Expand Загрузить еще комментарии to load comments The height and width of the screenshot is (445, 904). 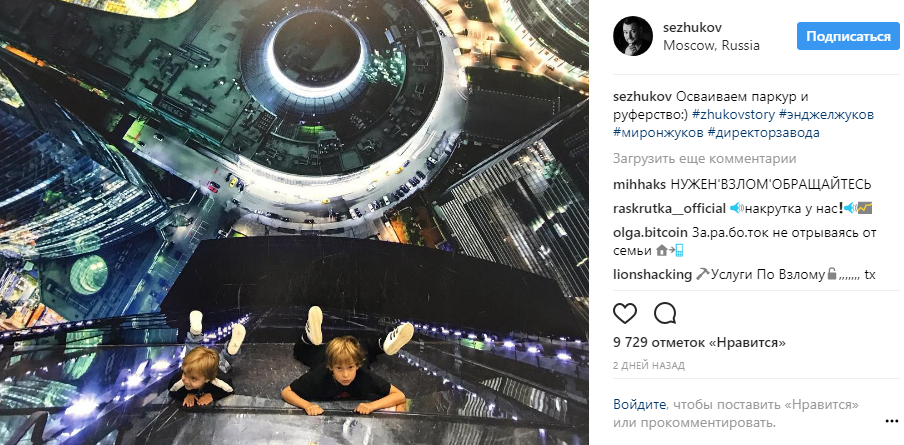pos(705,159)
